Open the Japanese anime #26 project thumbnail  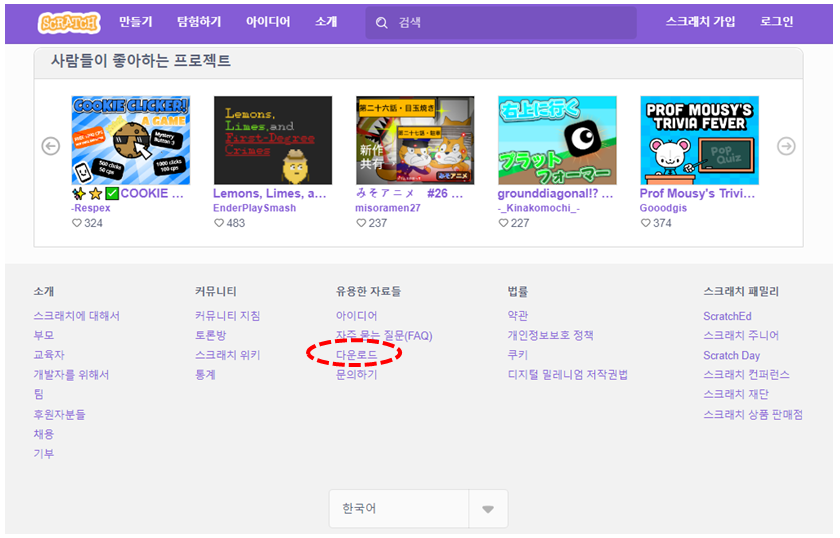[415, 140]
